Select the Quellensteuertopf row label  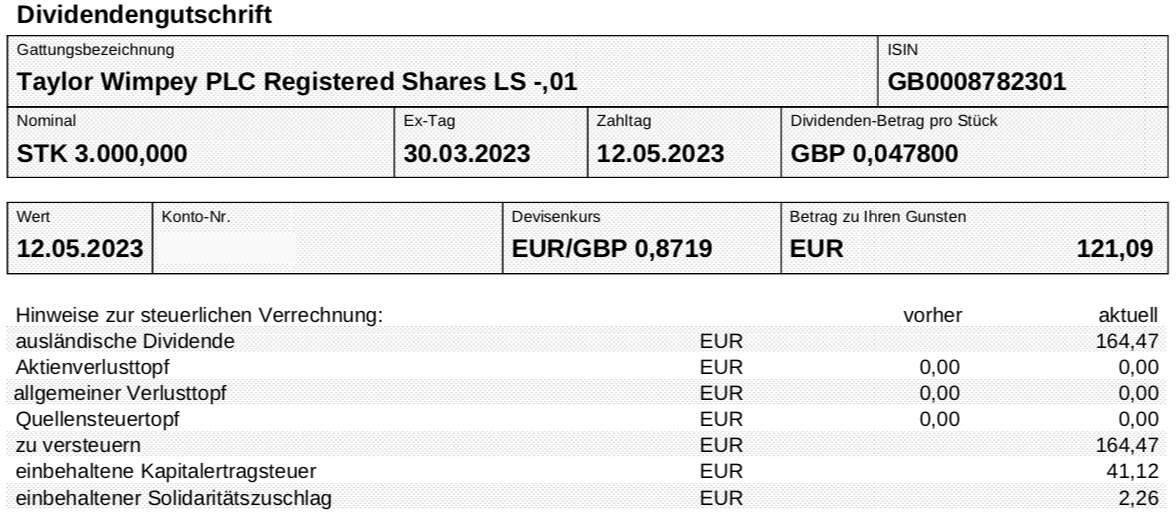98,419
